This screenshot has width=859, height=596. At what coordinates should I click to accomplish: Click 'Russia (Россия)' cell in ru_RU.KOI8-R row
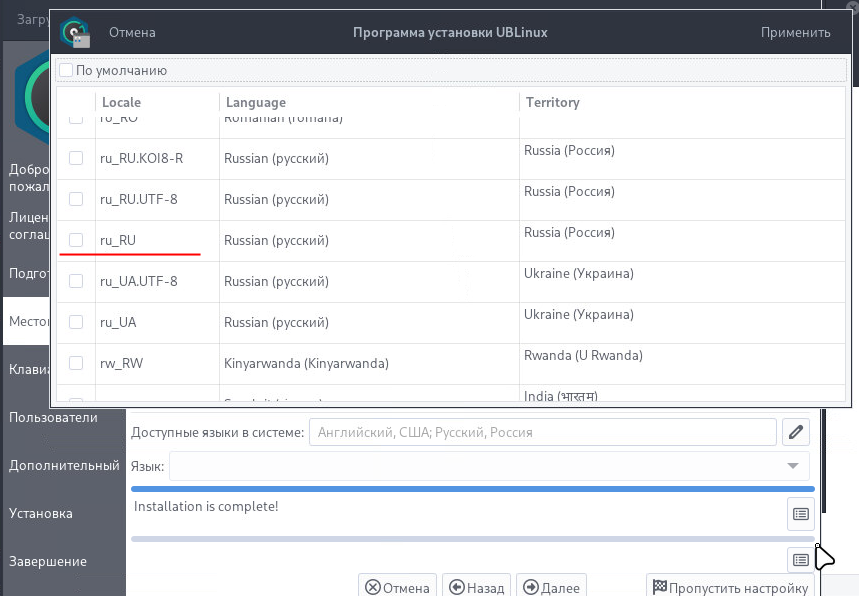569,150
